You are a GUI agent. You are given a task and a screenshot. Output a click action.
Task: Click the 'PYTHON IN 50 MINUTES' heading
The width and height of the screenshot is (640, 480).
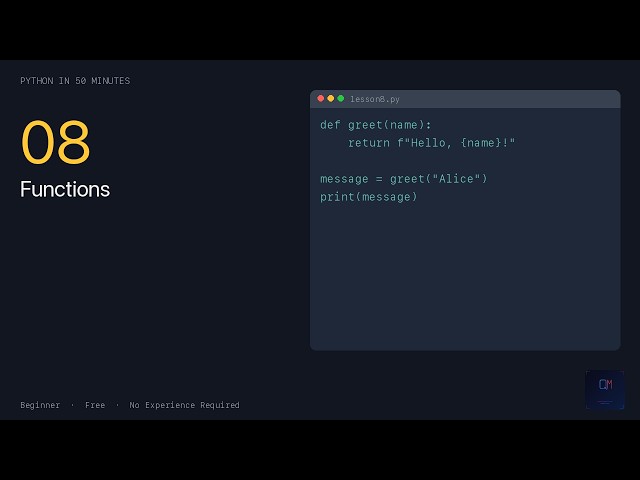[75, 81]
